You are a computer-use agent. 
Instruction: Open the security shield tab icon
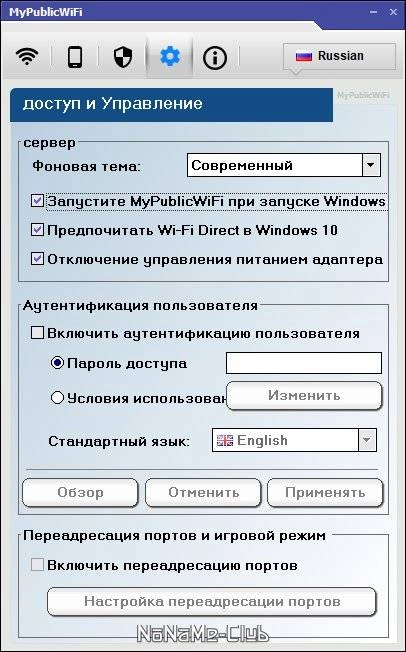coord(123,57)
